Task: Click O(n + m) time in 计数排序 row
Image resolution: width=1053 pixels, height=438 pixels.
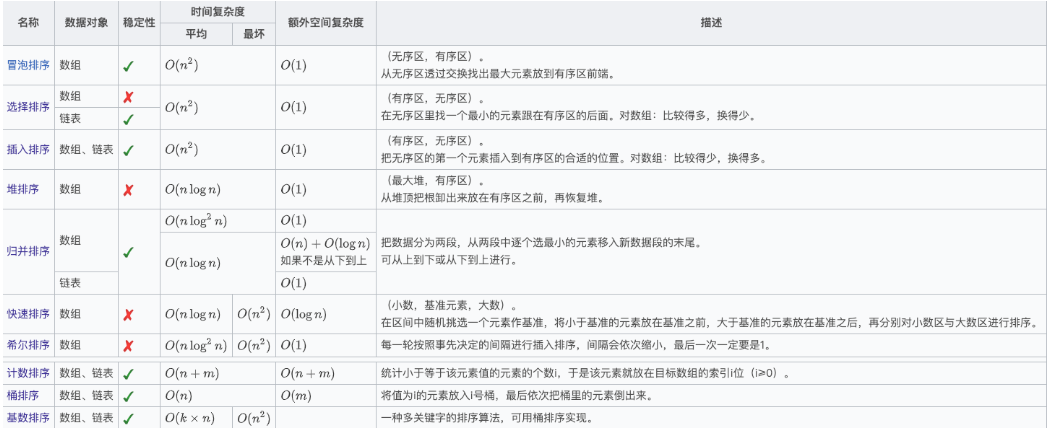Action: click(192, 373)
